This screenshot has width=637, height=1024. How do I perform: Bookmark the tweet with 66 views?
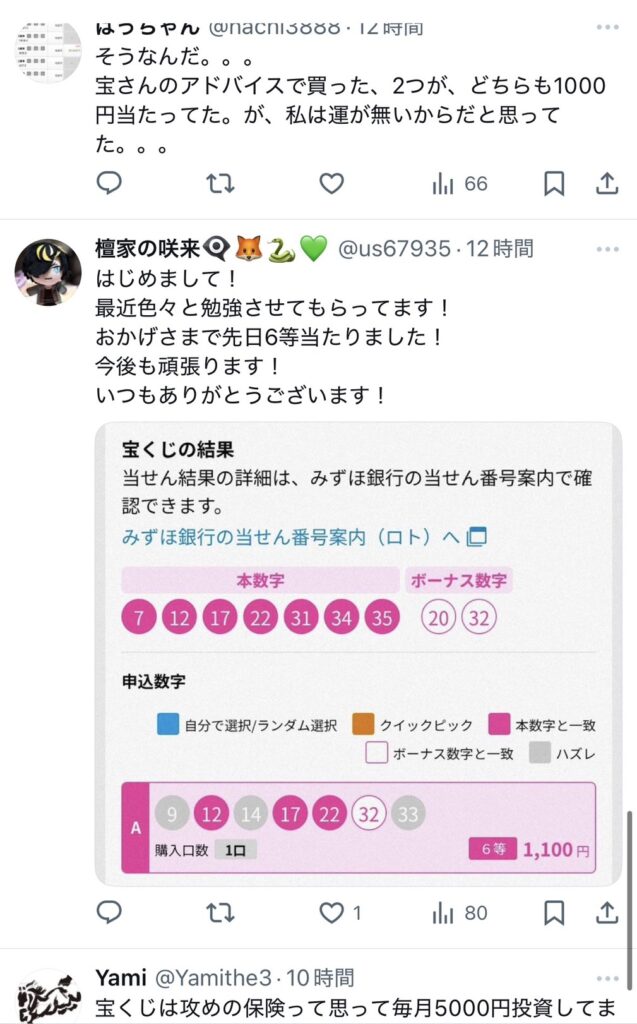[554, 184]
